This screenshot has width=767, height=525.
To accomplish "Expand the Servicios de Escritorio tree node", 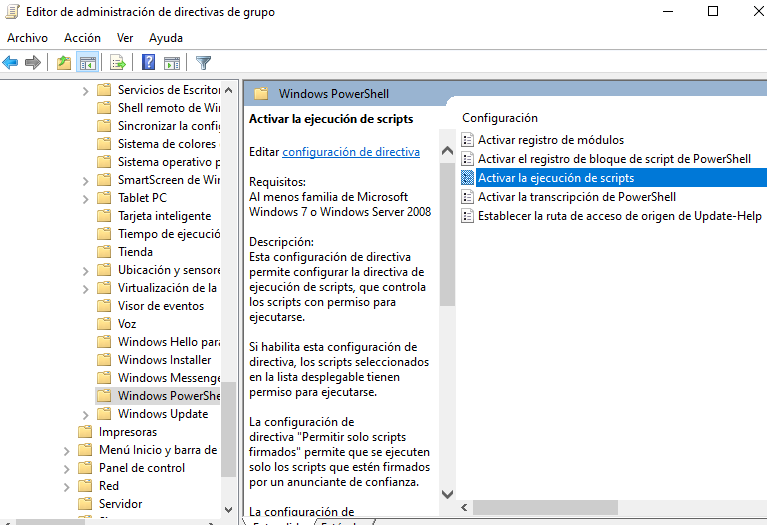I will tap(86, 91).
